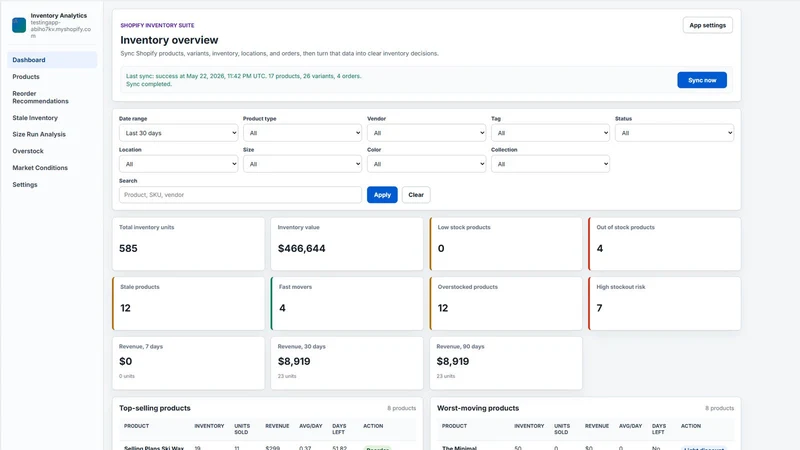Viewport: 800px width, 450px height.
Task: Open the High stockout risk card
Action: pos(664,304)
